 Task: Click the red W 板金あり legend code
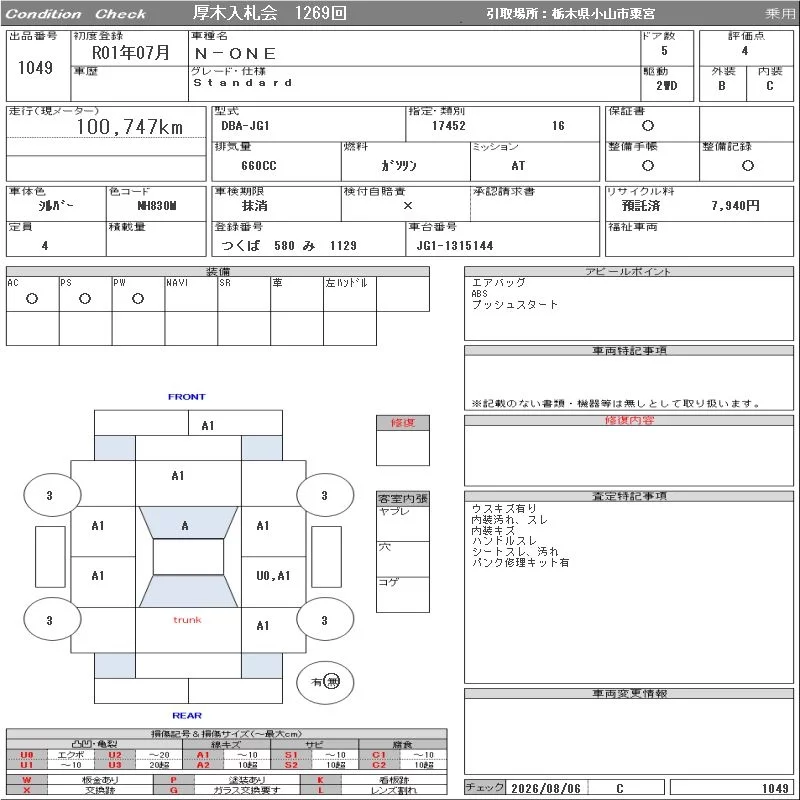(x=27, y=780)
